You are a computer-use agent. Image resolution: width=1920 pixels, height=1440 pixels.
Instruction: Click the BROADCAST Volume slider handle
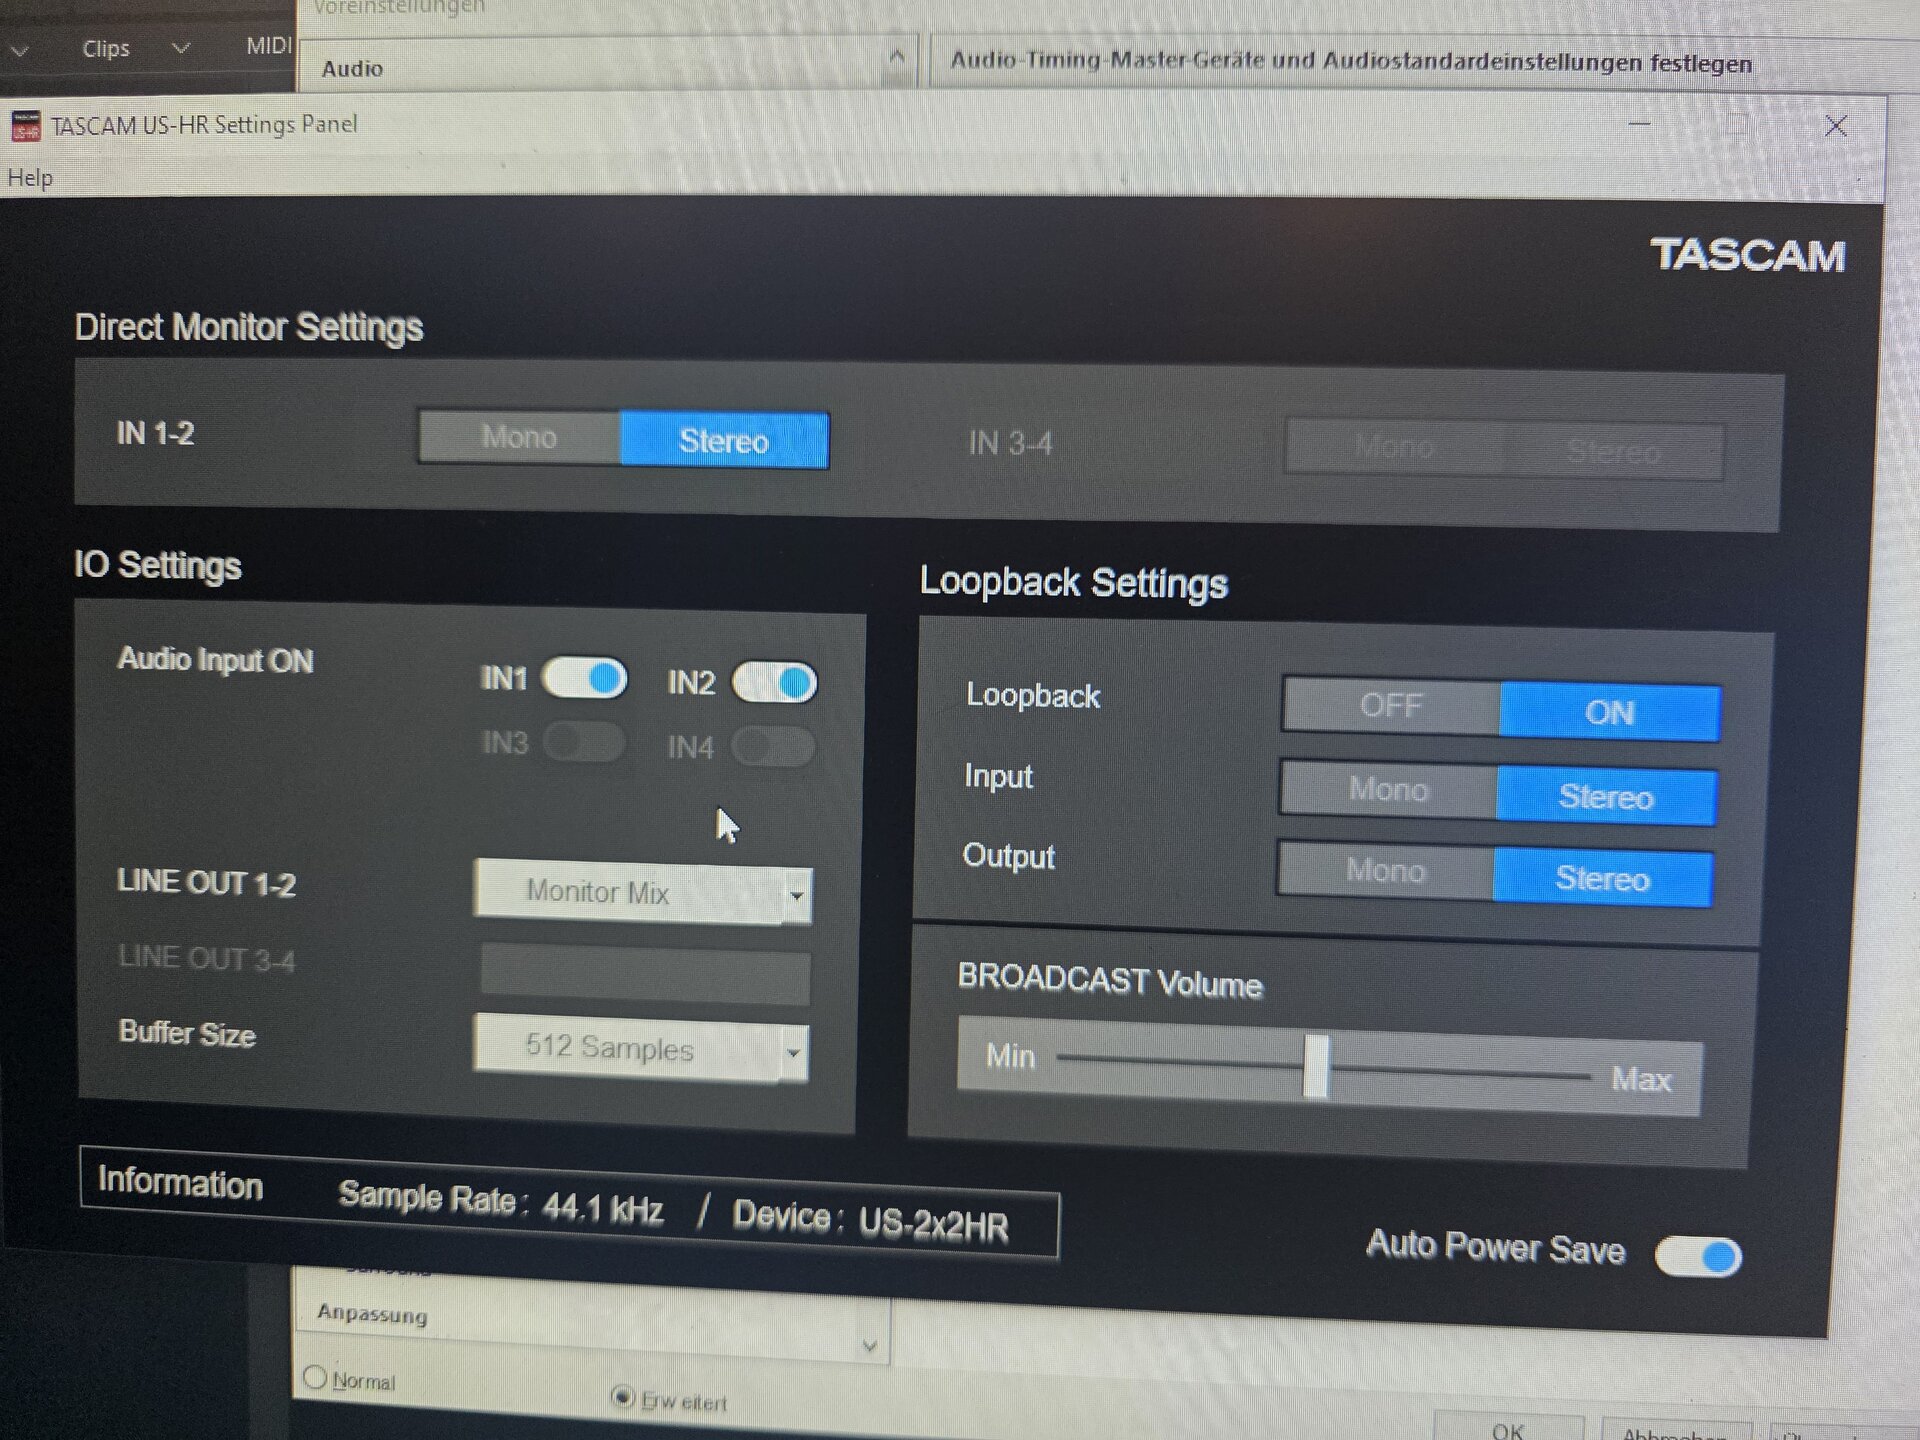pos(1316,1066)
